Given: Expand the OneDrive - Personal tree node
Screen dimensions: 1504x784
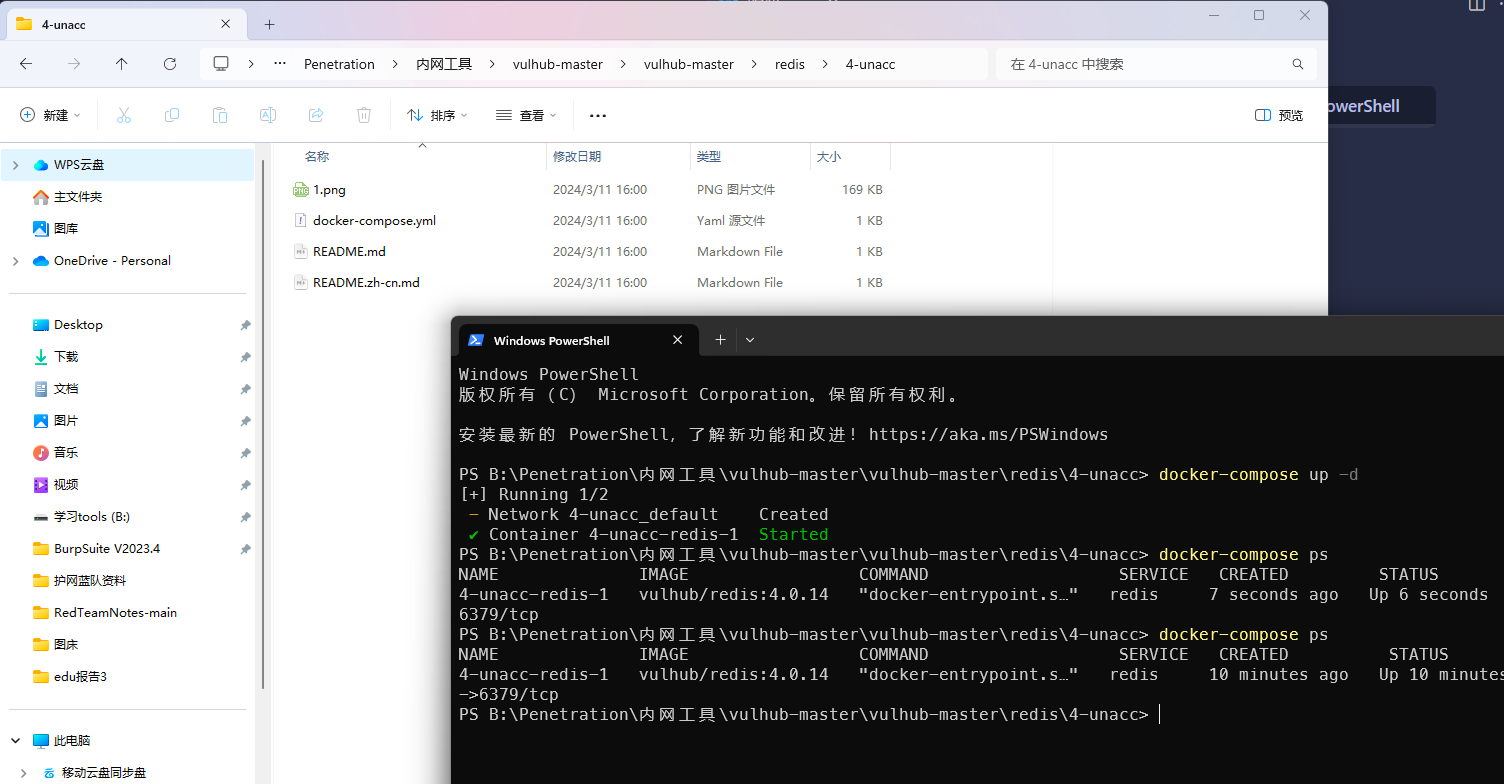Looking at the screenshot, I should pos(15,261).
